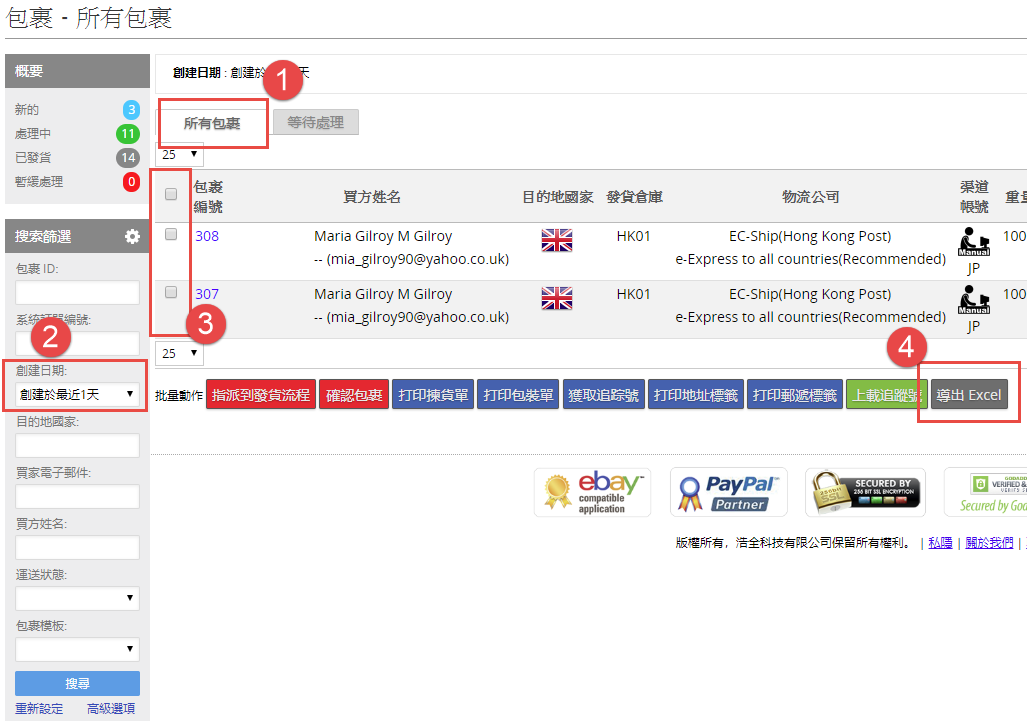The image size is (1027, 721).
Task: Click Manual channel icon in row 308
Action: (x=973, y=242)
